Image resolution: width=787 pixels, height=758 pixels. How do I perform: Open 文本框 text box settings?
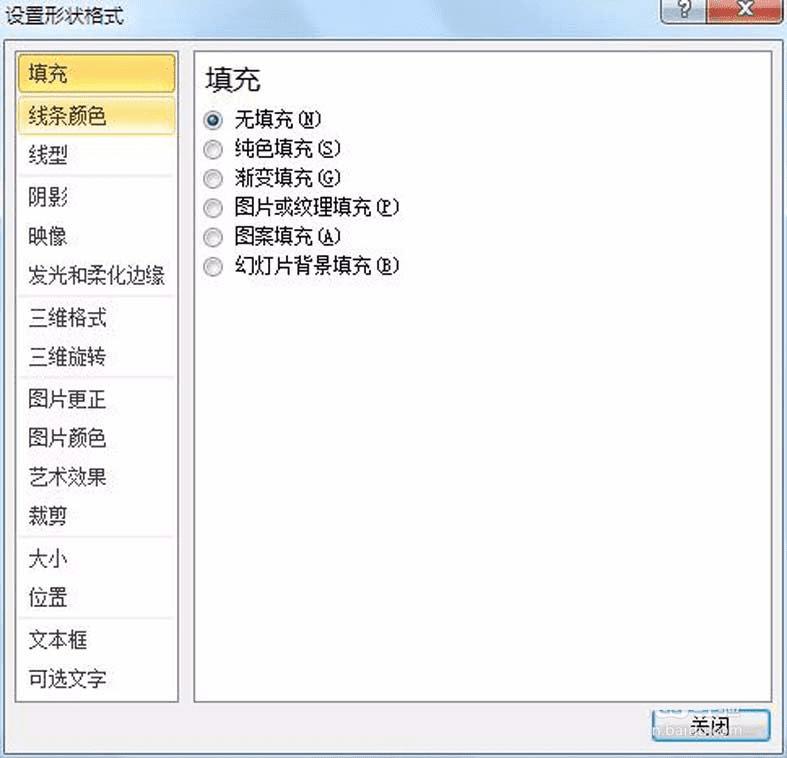[x=96, y=640]
